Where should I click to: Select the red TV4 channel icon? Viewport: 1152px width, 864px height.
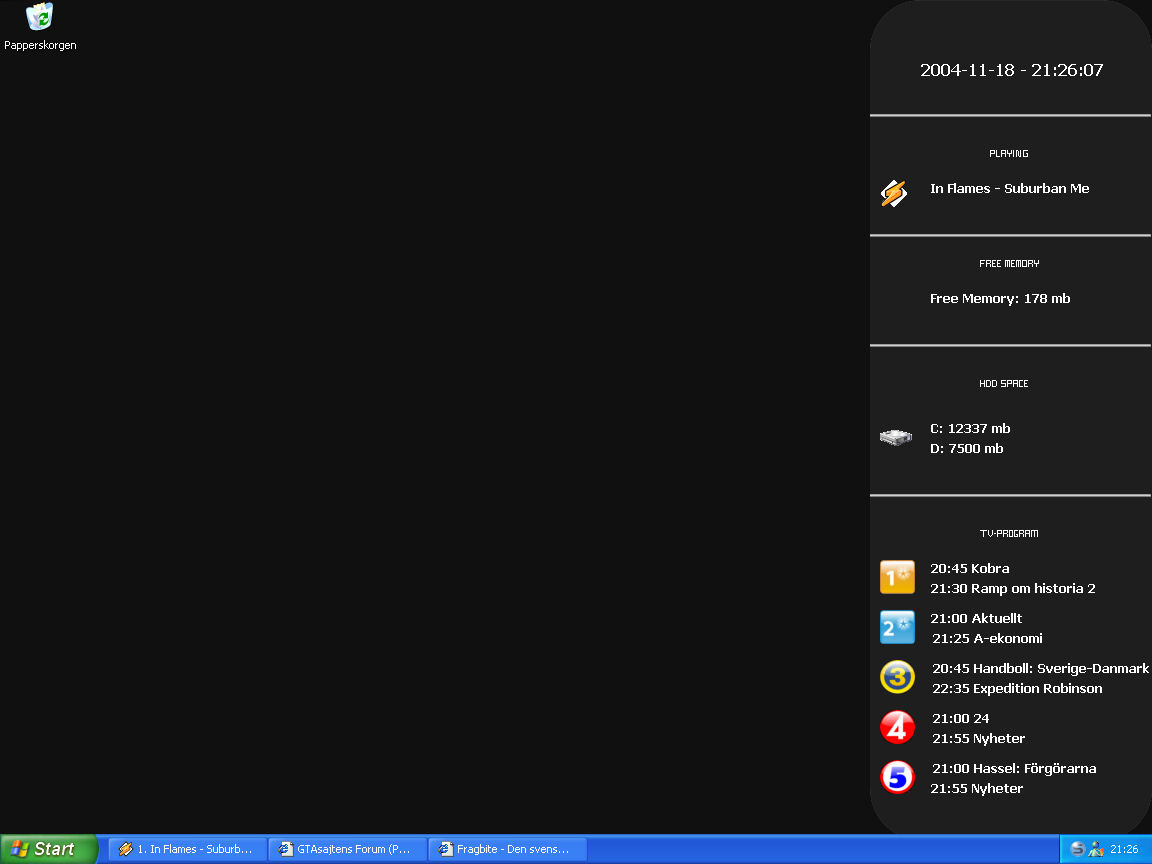click(x=897, y=727)
